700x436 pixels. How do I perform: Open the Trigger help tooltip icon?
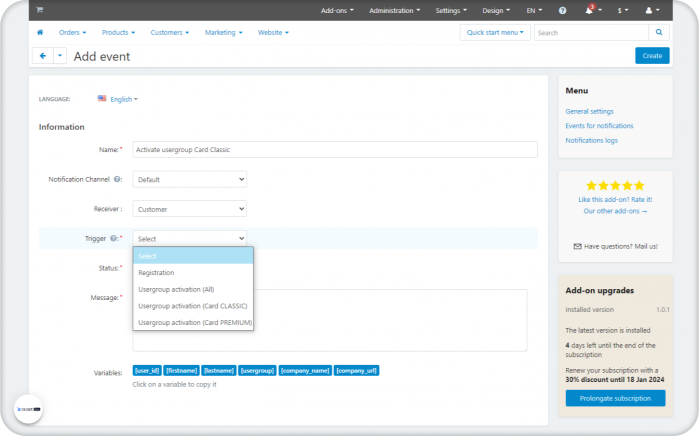pos(113,238)
